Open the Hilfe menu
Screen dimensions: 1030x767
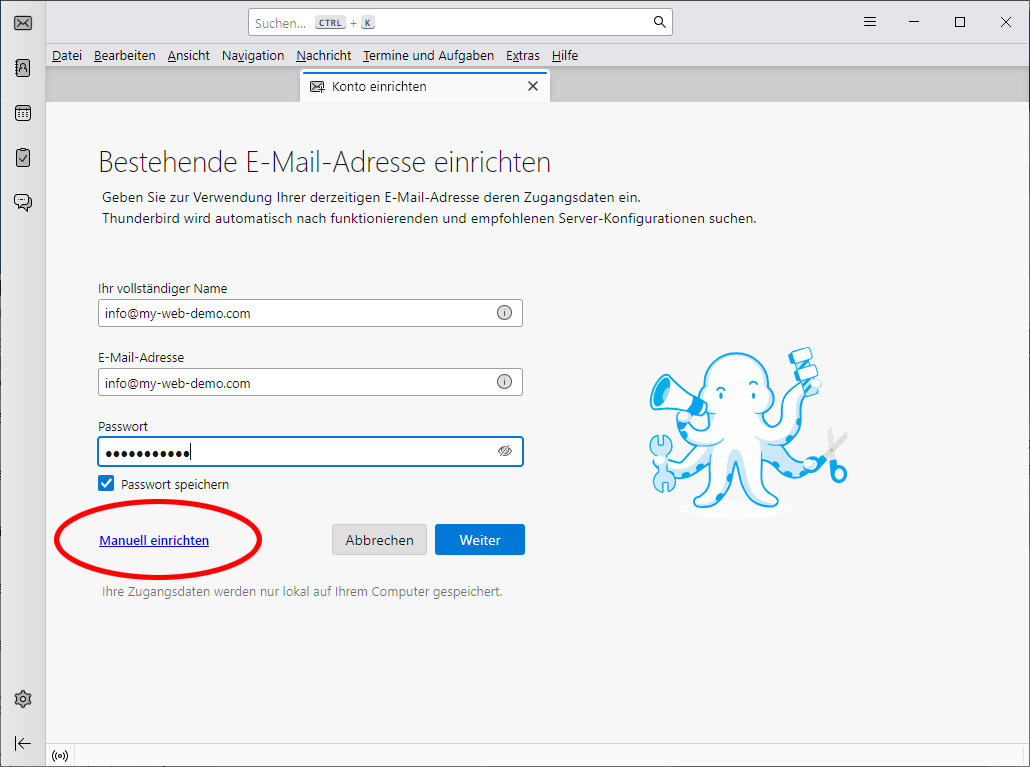click(565, 56)
